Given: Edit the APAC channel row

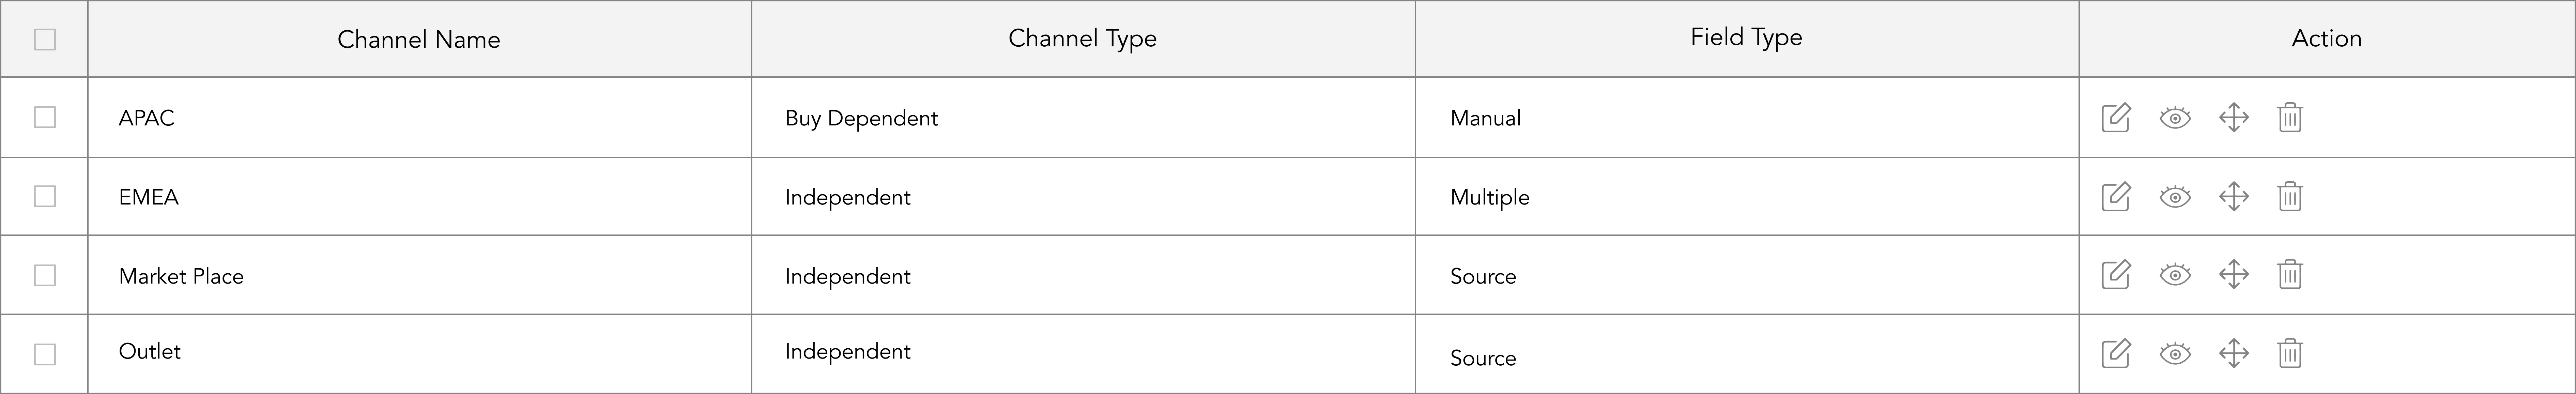Looking at the screenshot, I should (x=2116, y=118).
